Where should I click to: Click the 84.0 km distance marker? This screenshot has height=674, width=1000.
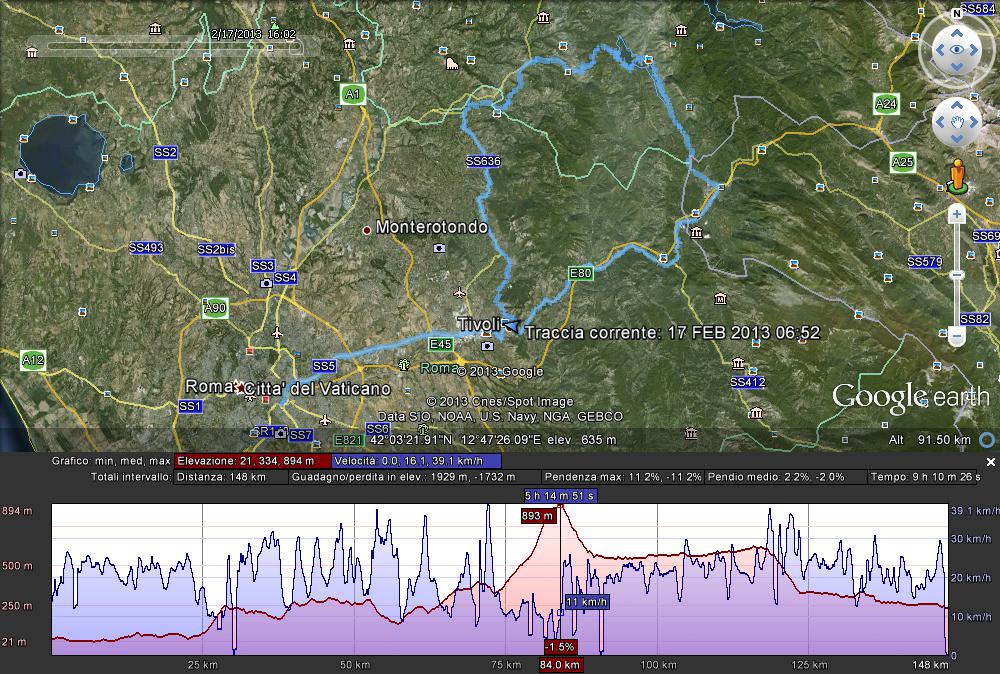point(559,665)
